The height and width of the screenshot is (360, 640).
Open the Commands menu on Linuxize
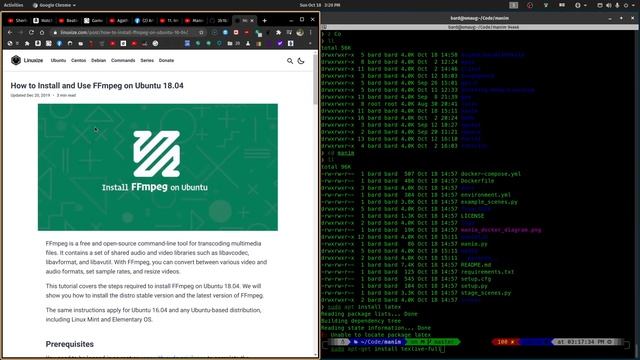click(123, 60)
